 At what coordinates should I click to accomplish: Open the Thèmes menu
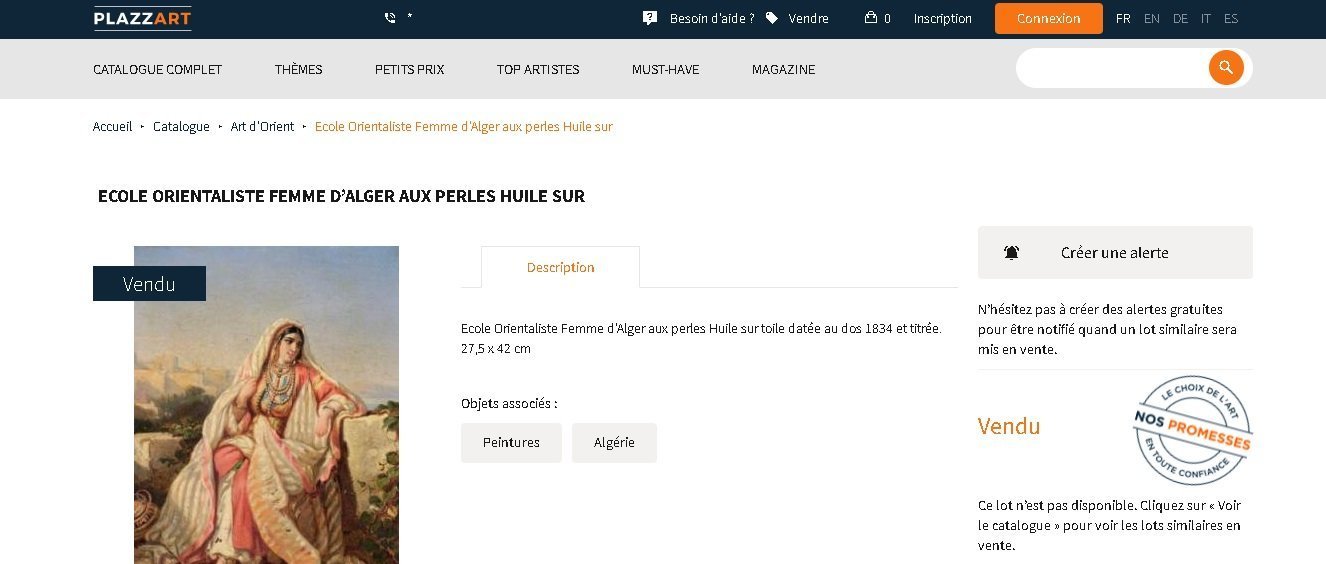299,70
